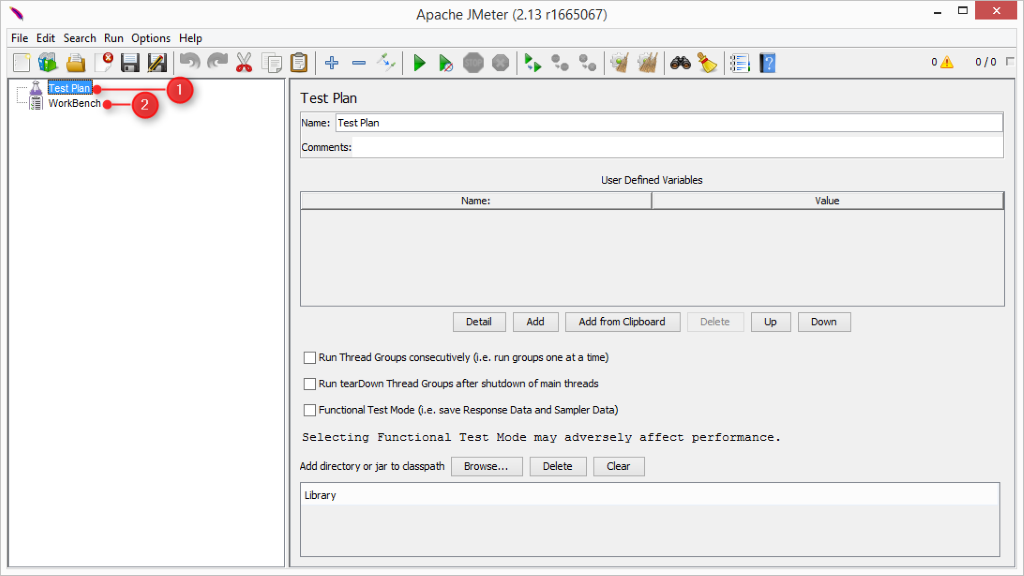The height and width of the screenshot is (576, 1024).
Task: Click the Open file folder icon
Action: [76, 63]
